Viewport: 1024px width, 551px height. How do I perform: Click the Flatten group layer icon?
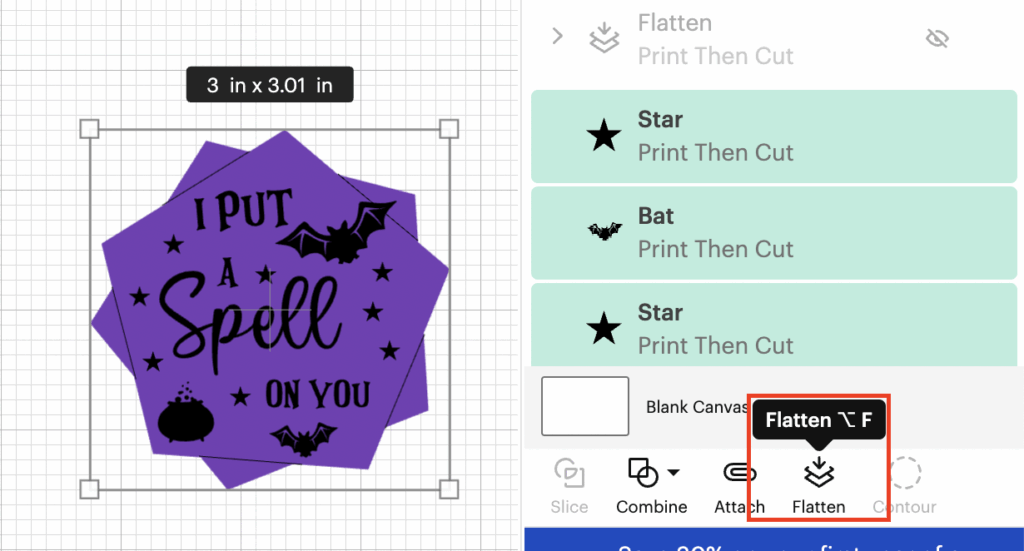pyautogui.click(x=604, y=39)
